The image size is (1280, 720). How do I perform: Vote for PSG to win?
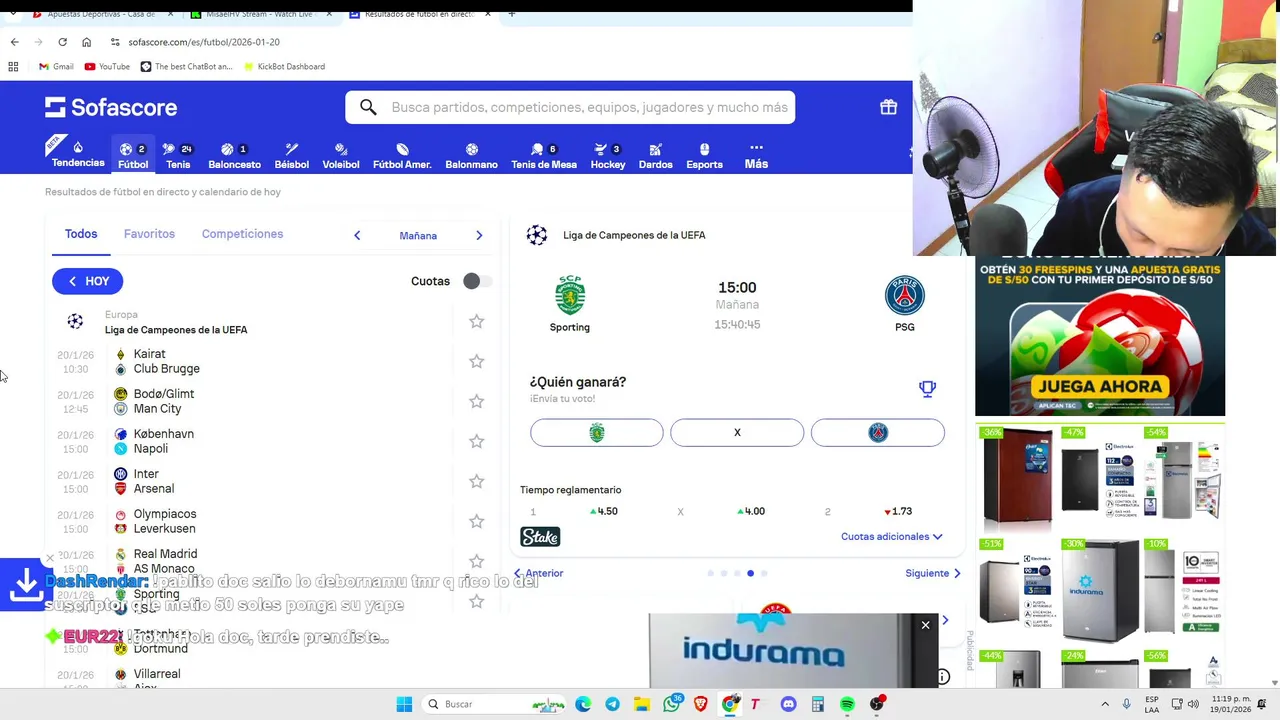coord(878,432)
